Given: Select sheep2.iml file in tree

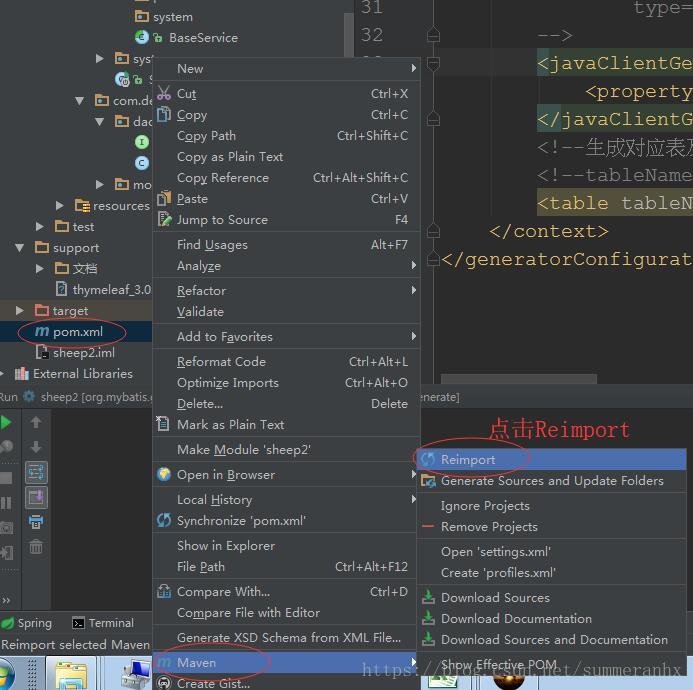Looking at the screenshot, I should tap(76, 352).
